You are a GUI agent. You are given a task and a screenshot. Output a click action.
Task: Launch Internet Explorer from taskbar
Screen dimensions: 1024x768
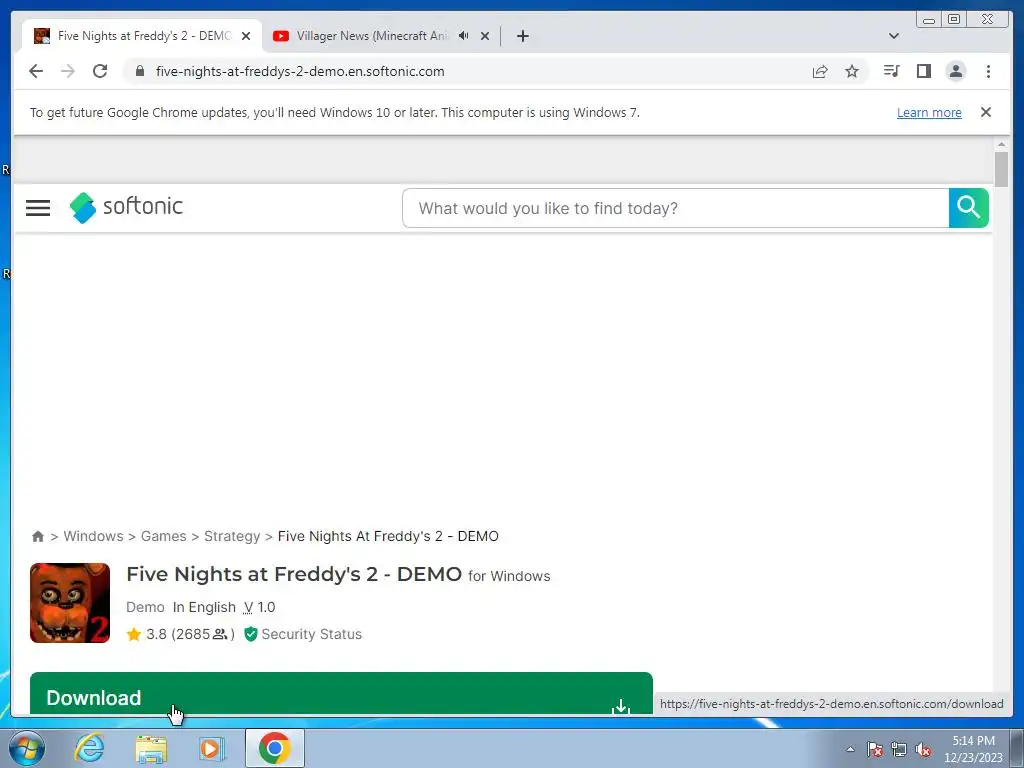pyautogui.click(x=89, y=748)
